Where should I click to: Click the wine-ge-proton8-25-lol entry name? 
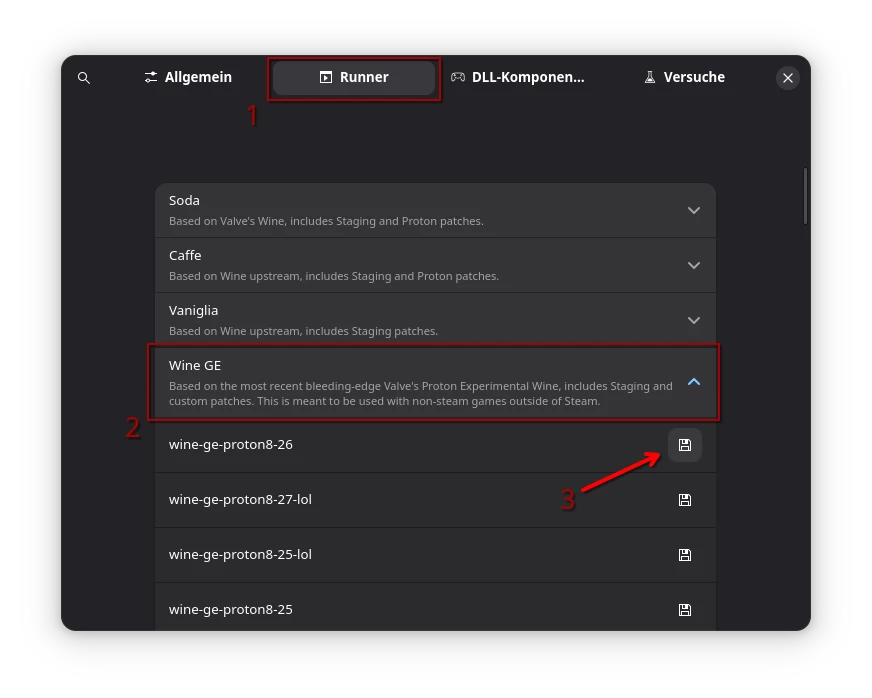[240, 555]
